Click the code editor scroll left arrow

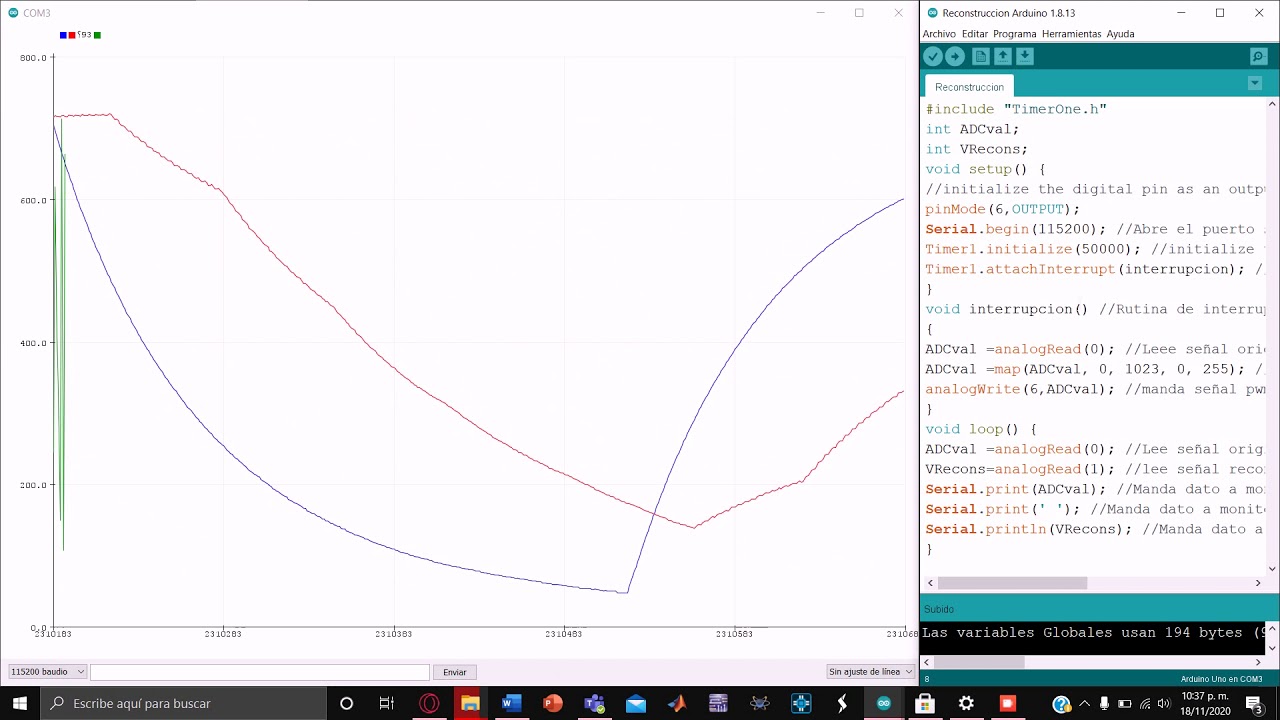click(x=930, y=583)
